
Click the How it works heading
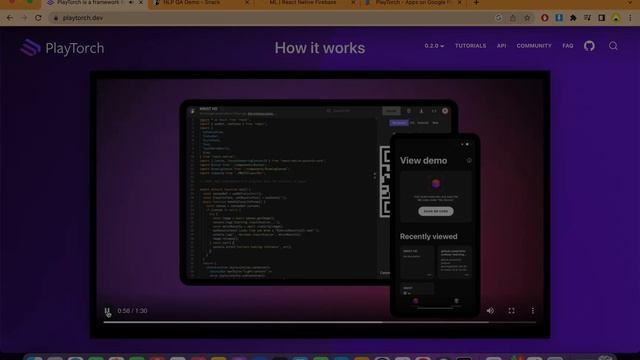click(320, 48)
